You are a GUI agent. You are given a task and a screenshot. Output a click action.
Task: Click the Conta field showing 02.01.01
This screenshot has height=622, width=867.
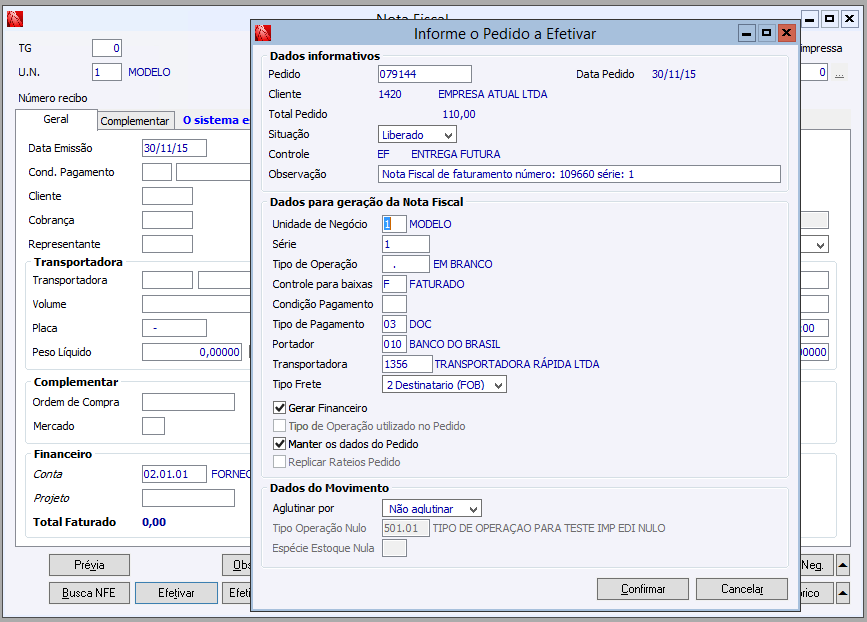[x=174, y=474]
